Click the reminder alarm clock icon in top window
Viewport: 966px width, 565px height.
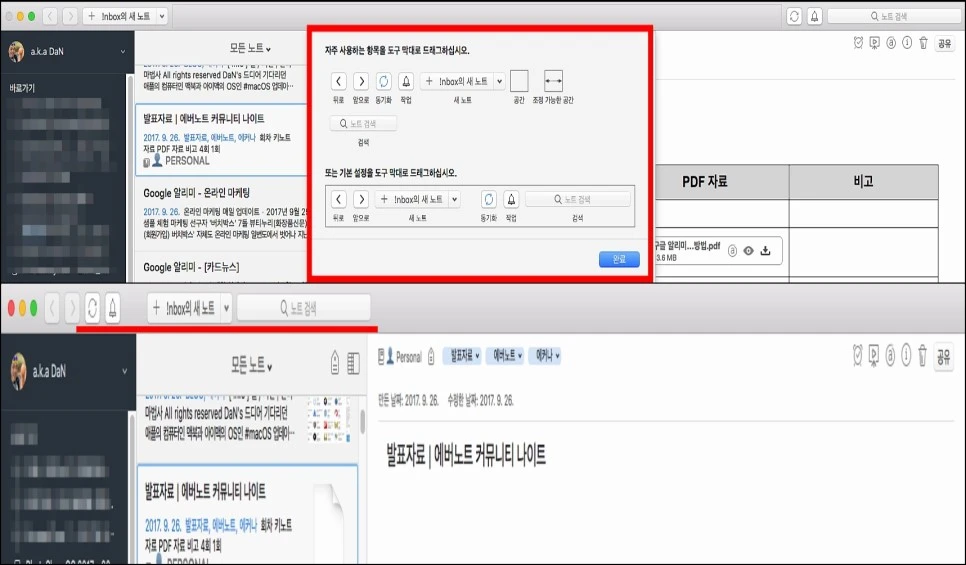[x=858, y=43]
